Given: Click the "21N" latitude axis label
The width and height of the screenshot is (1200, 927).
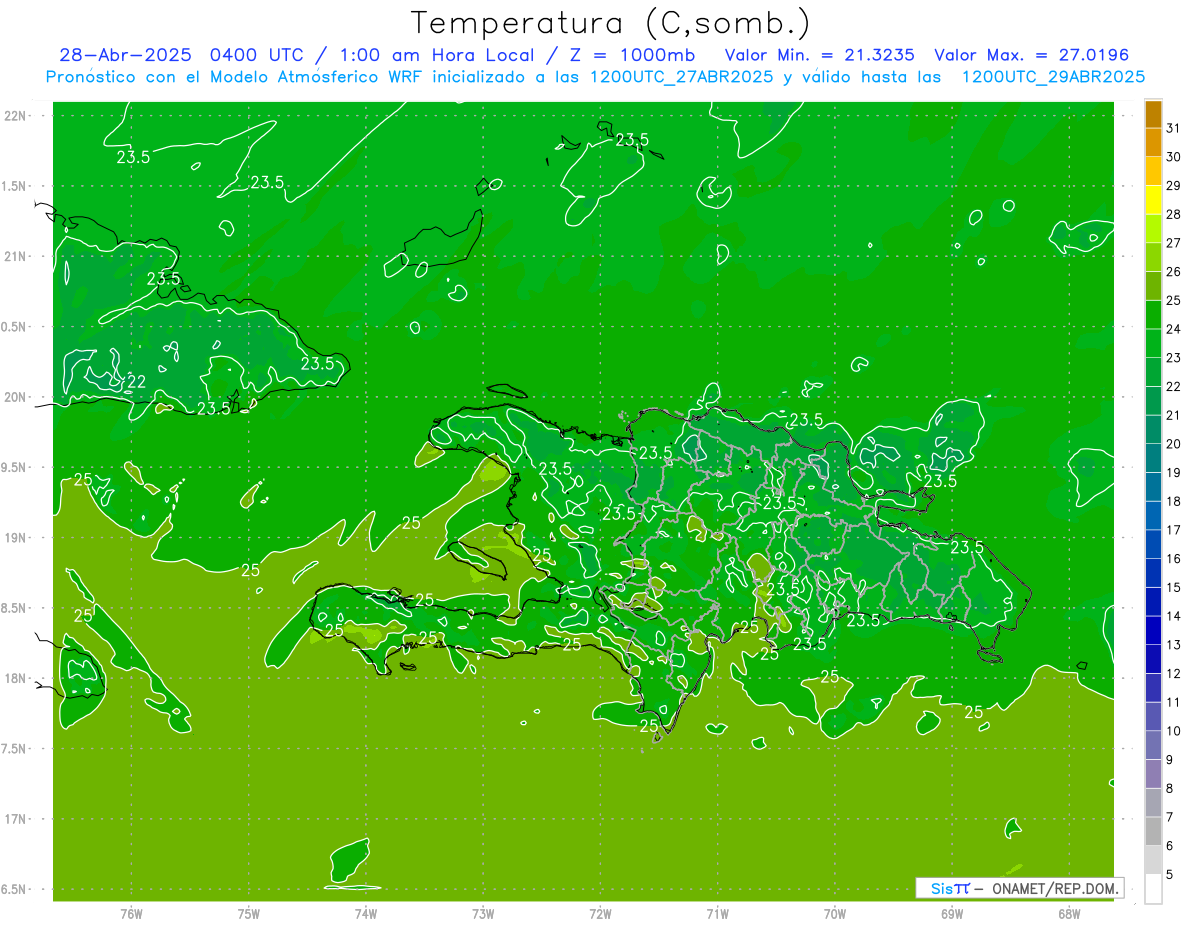Looking at the screenshot, I should (x=17, y=257).
